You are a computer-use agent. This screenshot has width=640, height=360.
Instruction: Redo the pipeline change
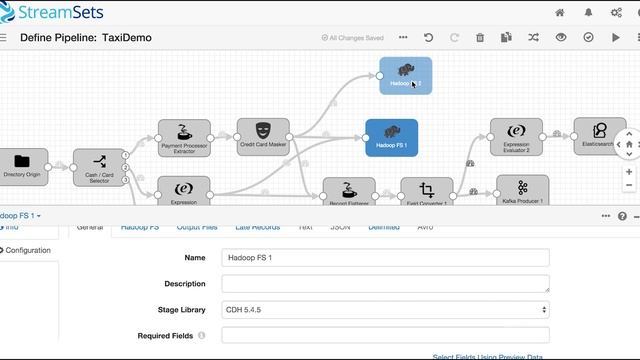coord(454,38)
